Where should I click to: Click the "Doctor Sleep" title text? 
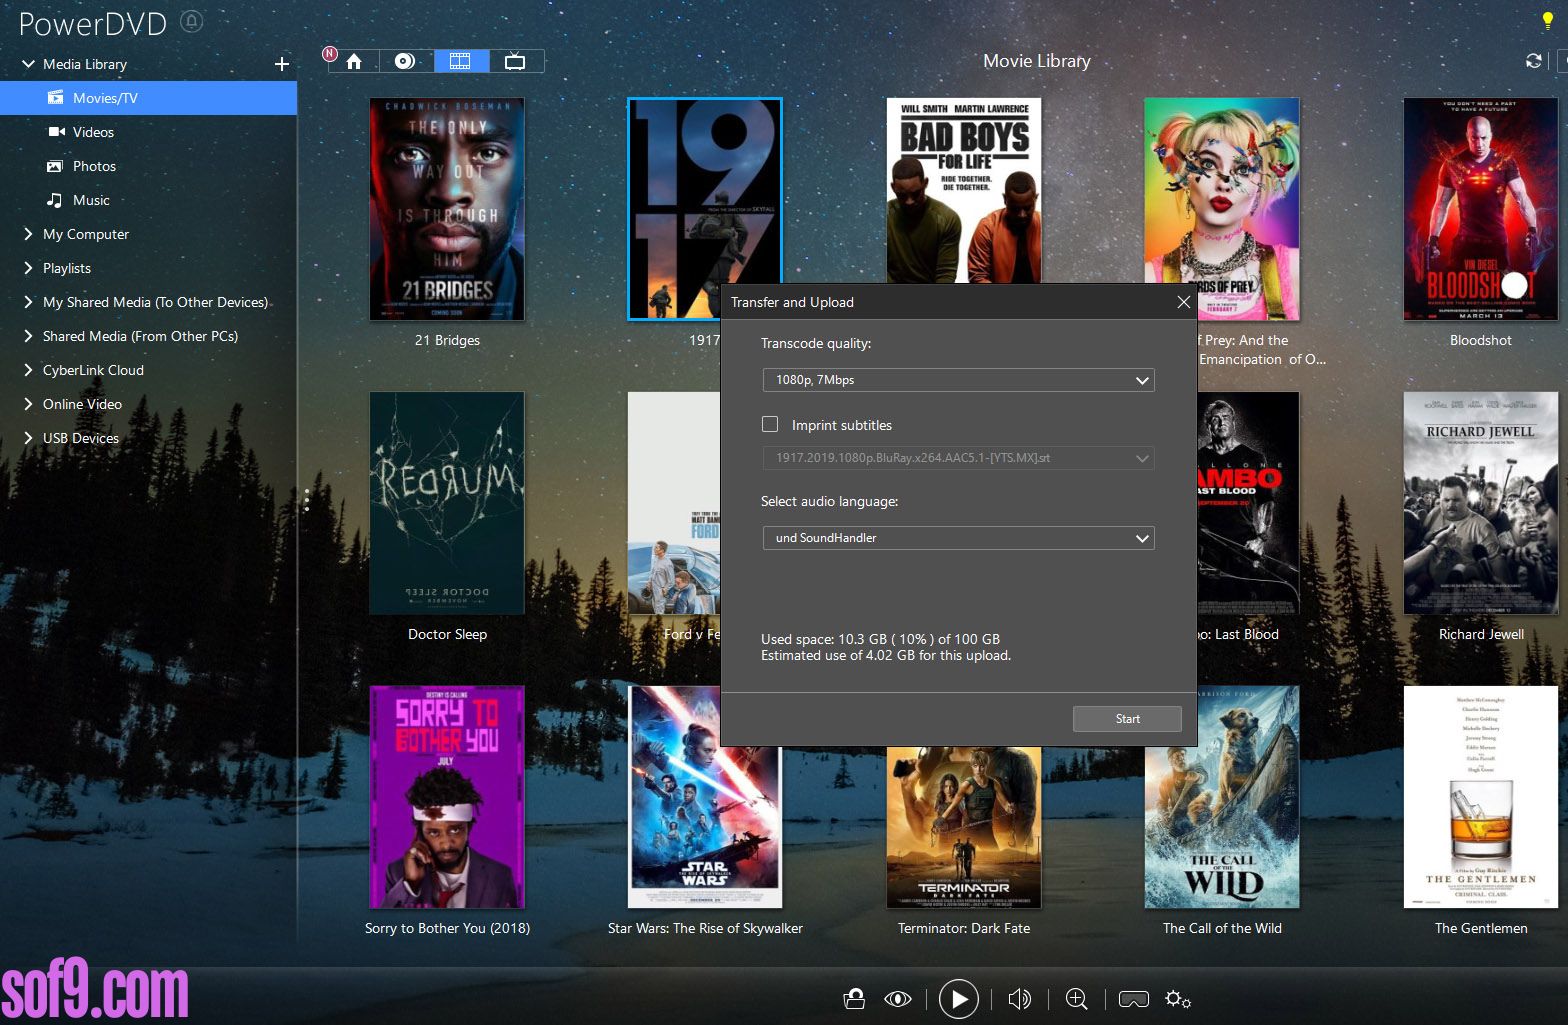[x=447, y=634]
